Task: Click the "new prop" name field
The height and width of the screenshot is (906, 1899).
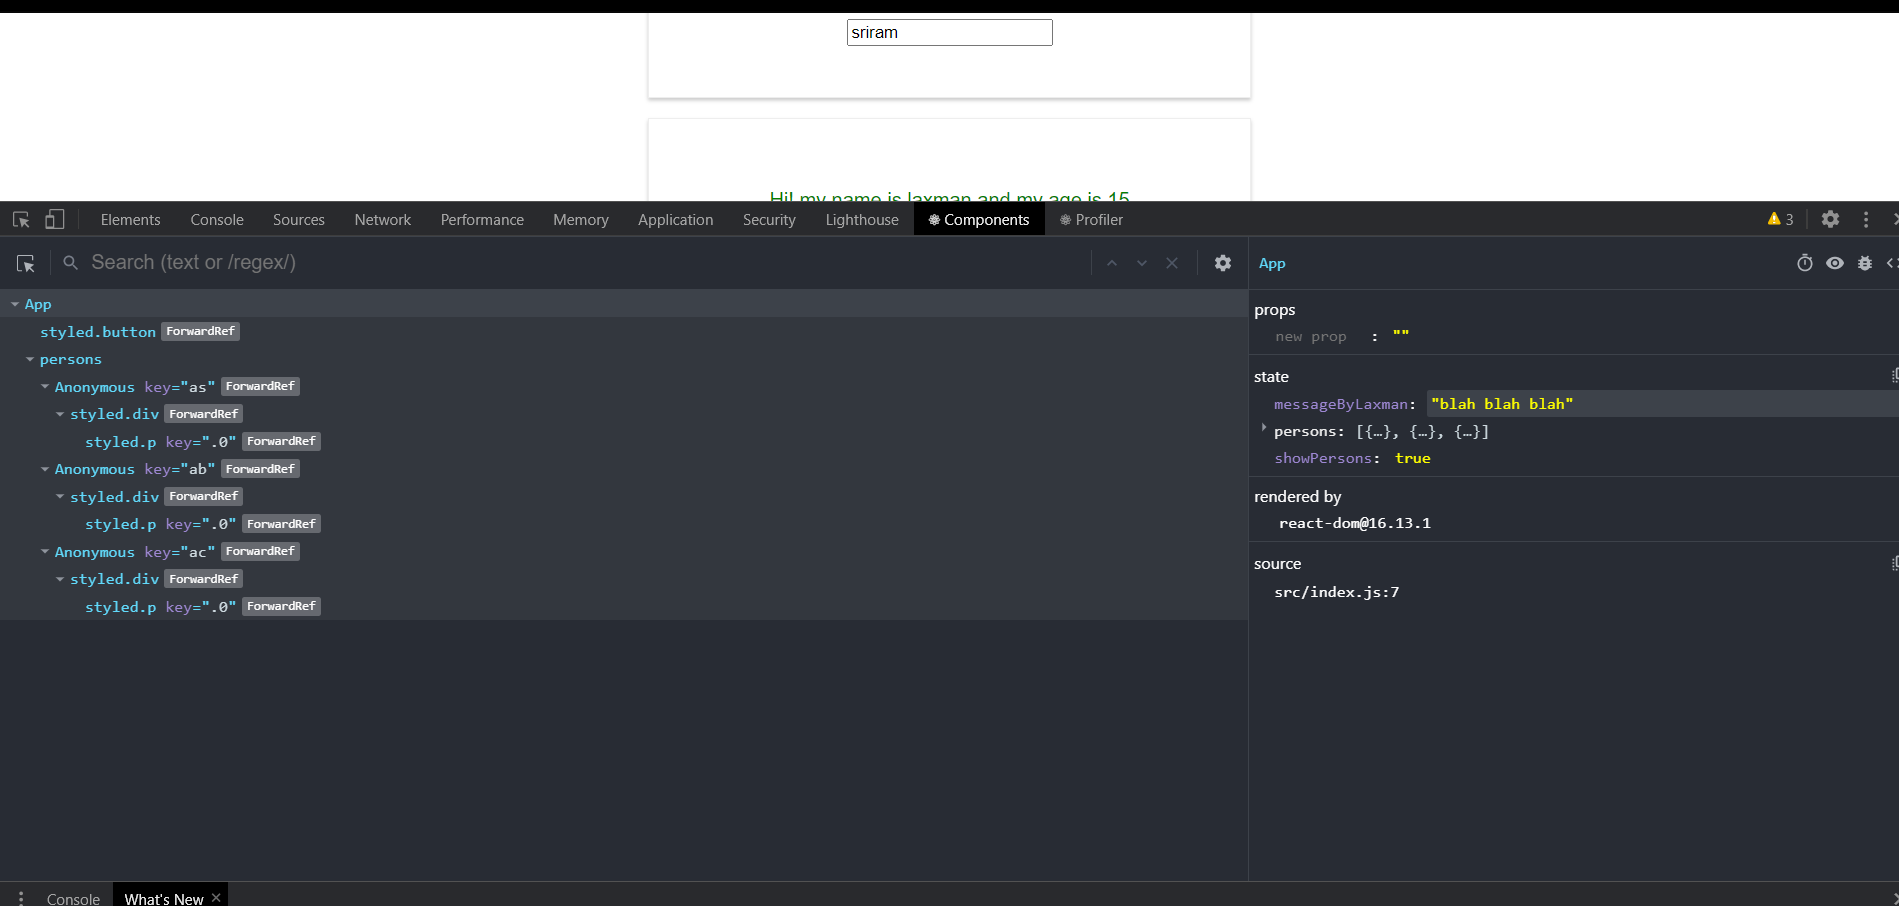Action: point(1311,337)
